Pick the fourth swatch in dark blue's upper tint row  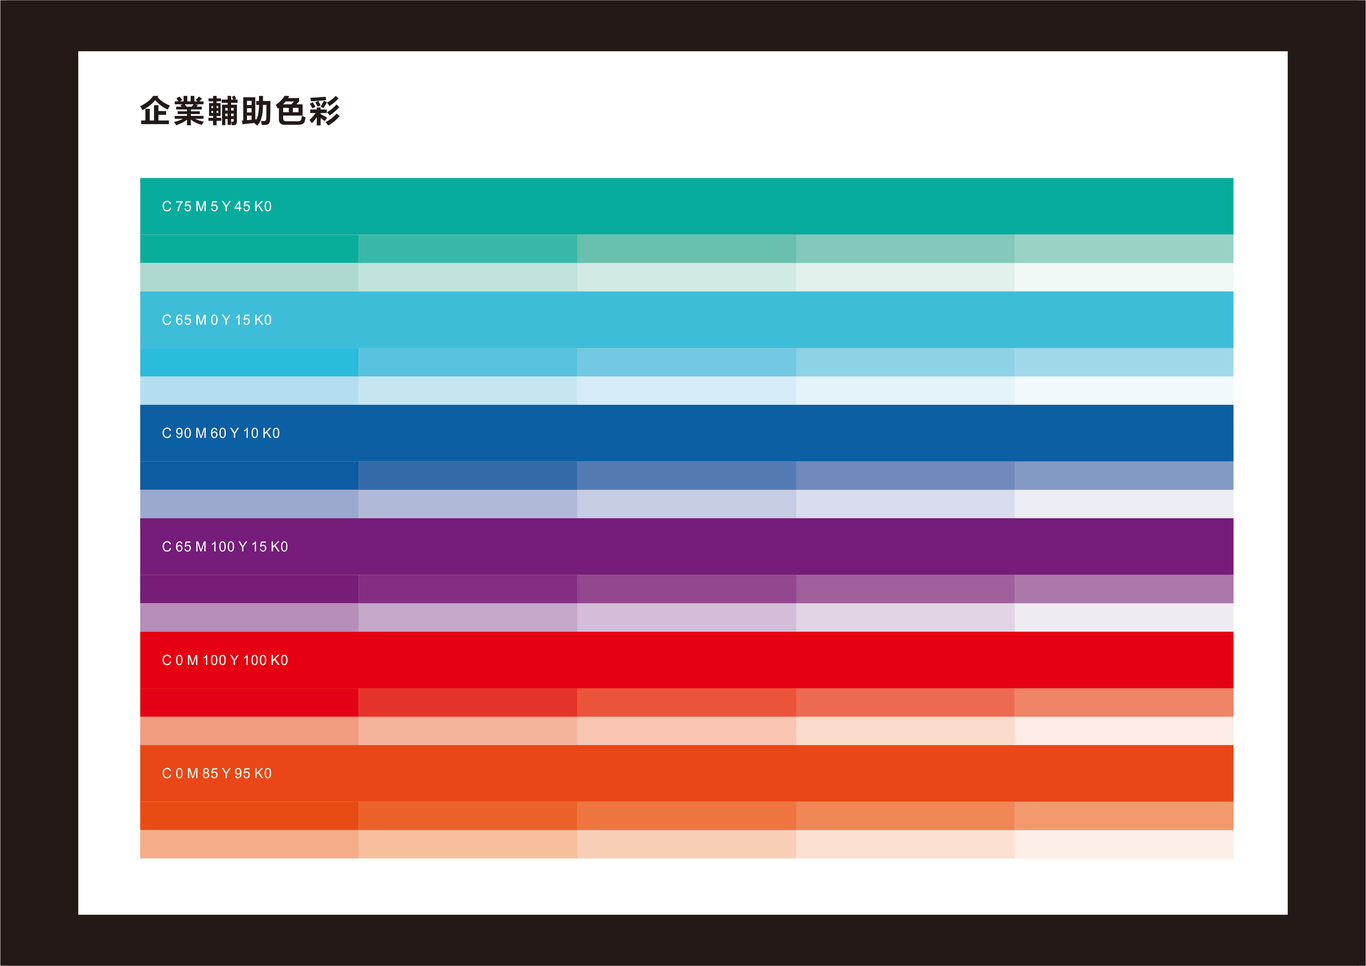pos(905,475)
